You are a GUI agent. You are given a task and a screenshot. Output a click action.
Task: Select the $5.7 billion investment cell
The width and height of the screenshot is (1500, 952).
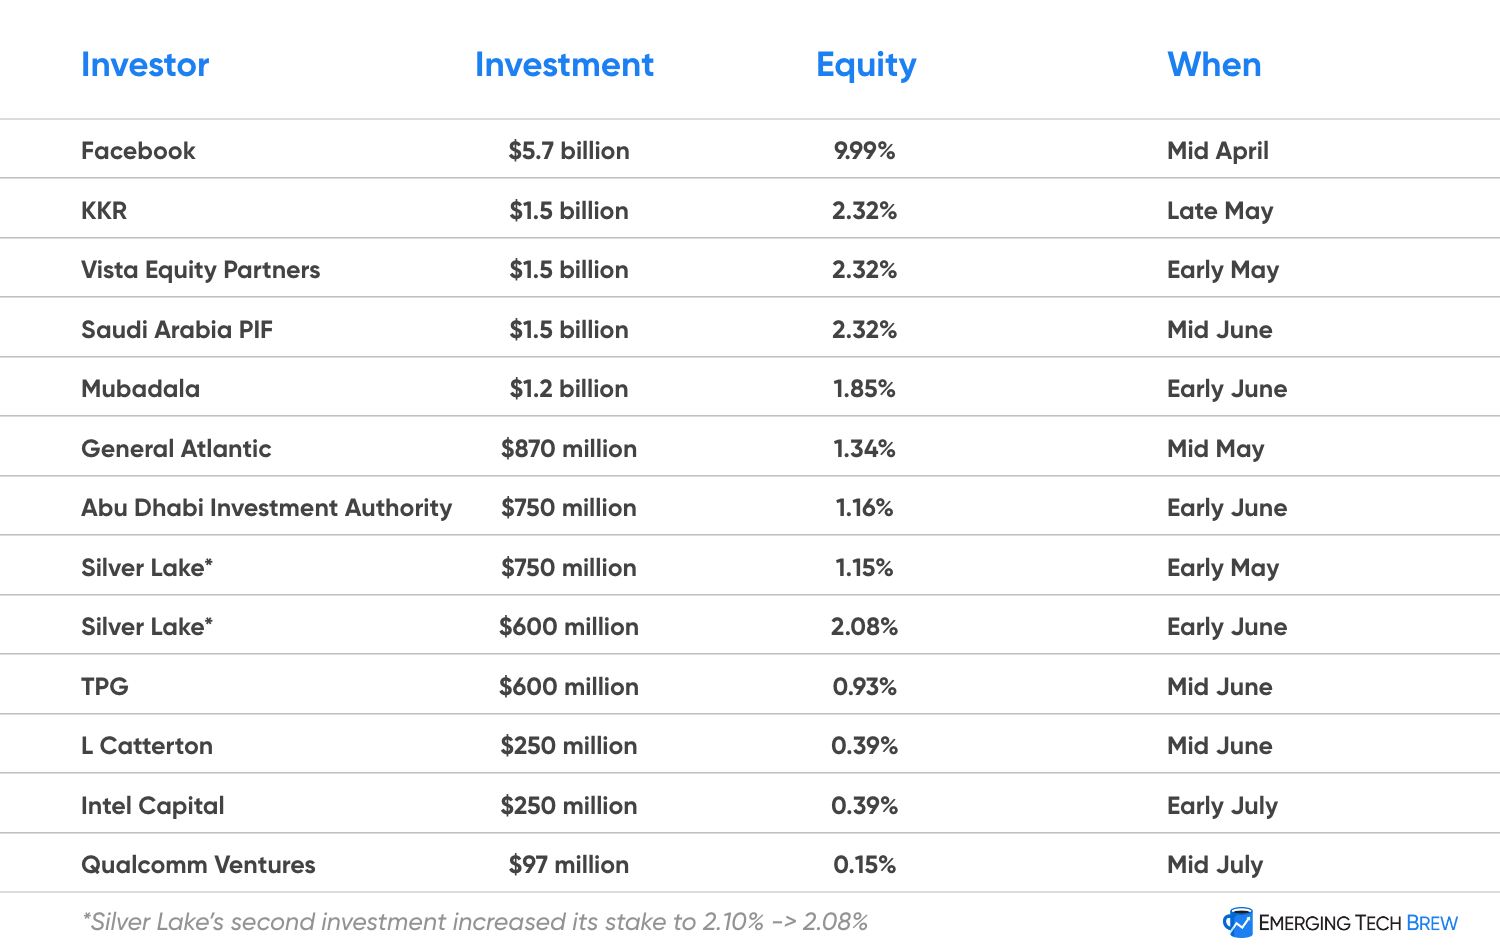click(569, 151)
